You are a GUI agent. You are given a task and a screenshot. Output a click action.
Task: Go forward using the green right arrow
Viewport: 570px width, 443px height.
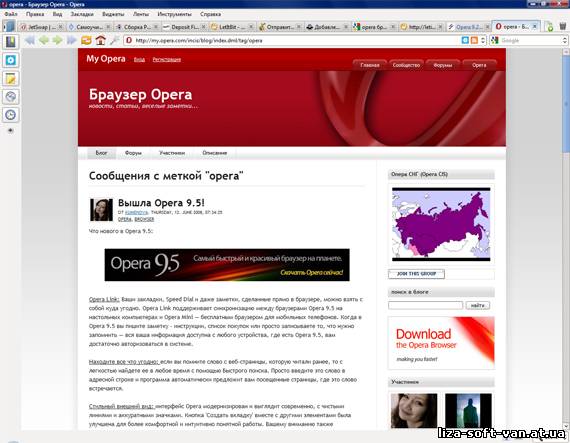(57, 40)
